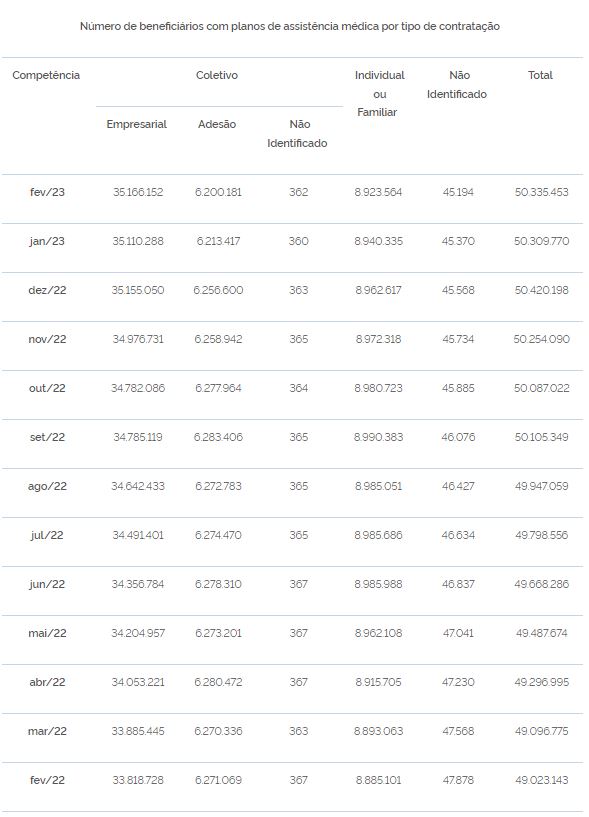589x817 pixels.
Task: Click the Adesão sub-column header
Action: [217, 124]
